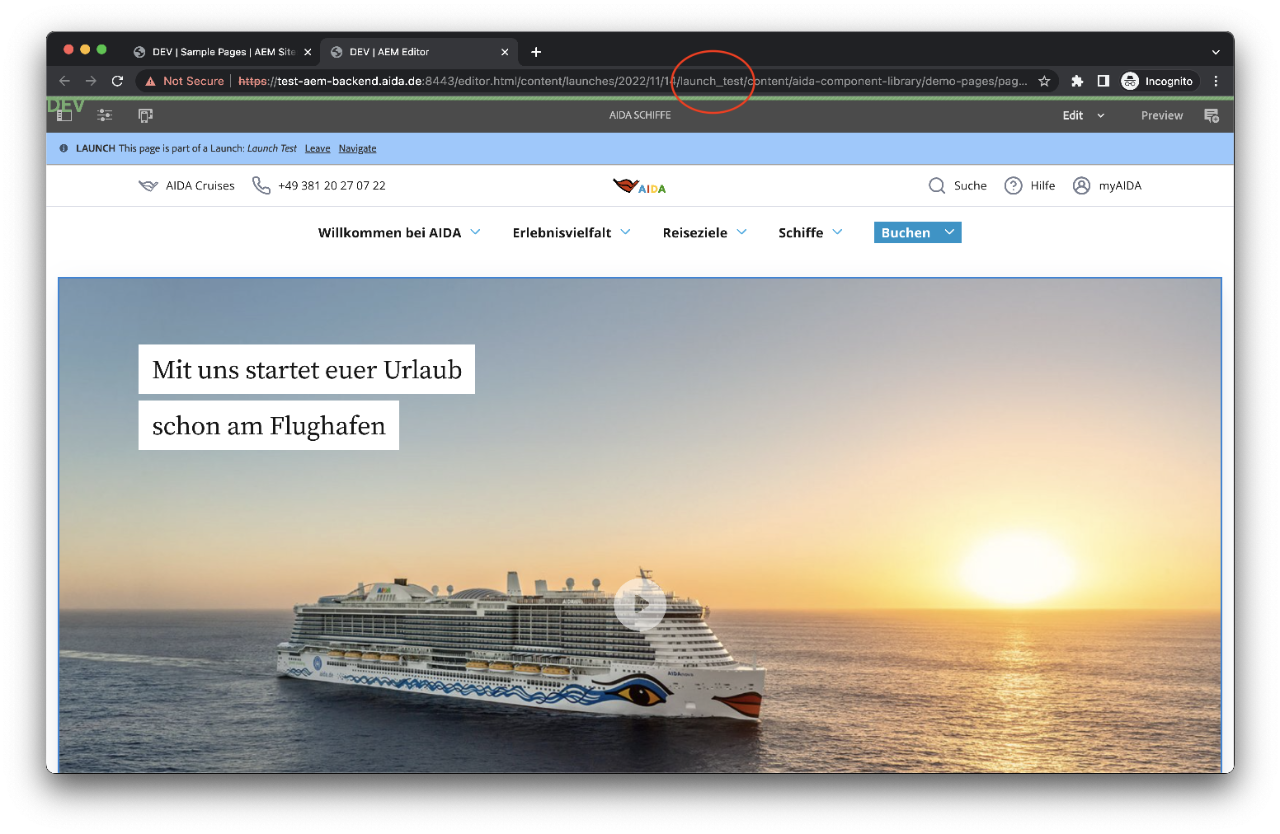Open Suche with the magnifier icon
Screen dimensions: 1280x834
tap(937, 185)
